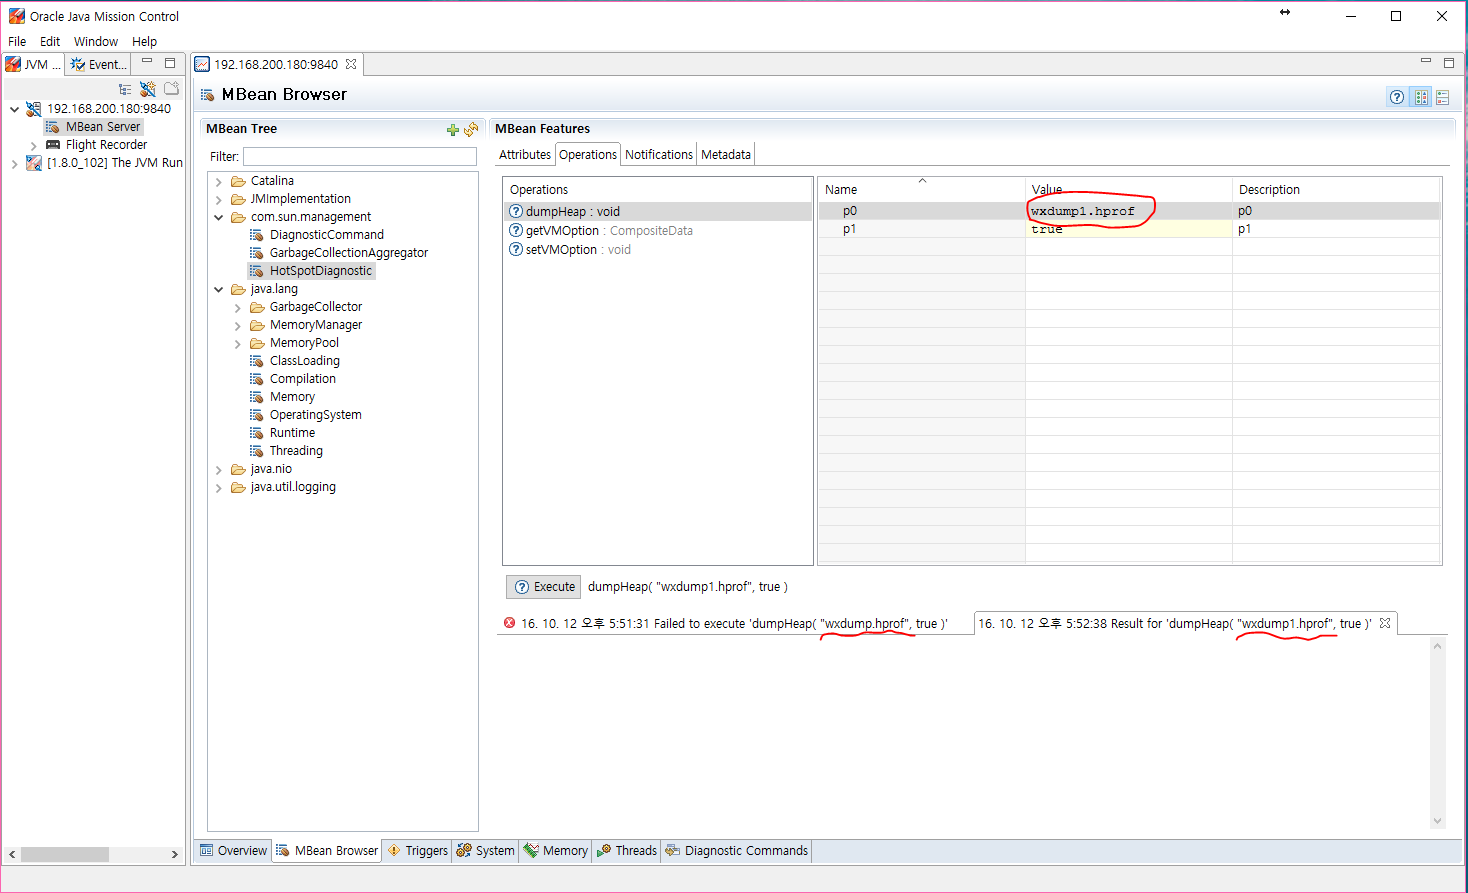Click the JVM Browser horizontal scrollbar

tap(65, 855)
